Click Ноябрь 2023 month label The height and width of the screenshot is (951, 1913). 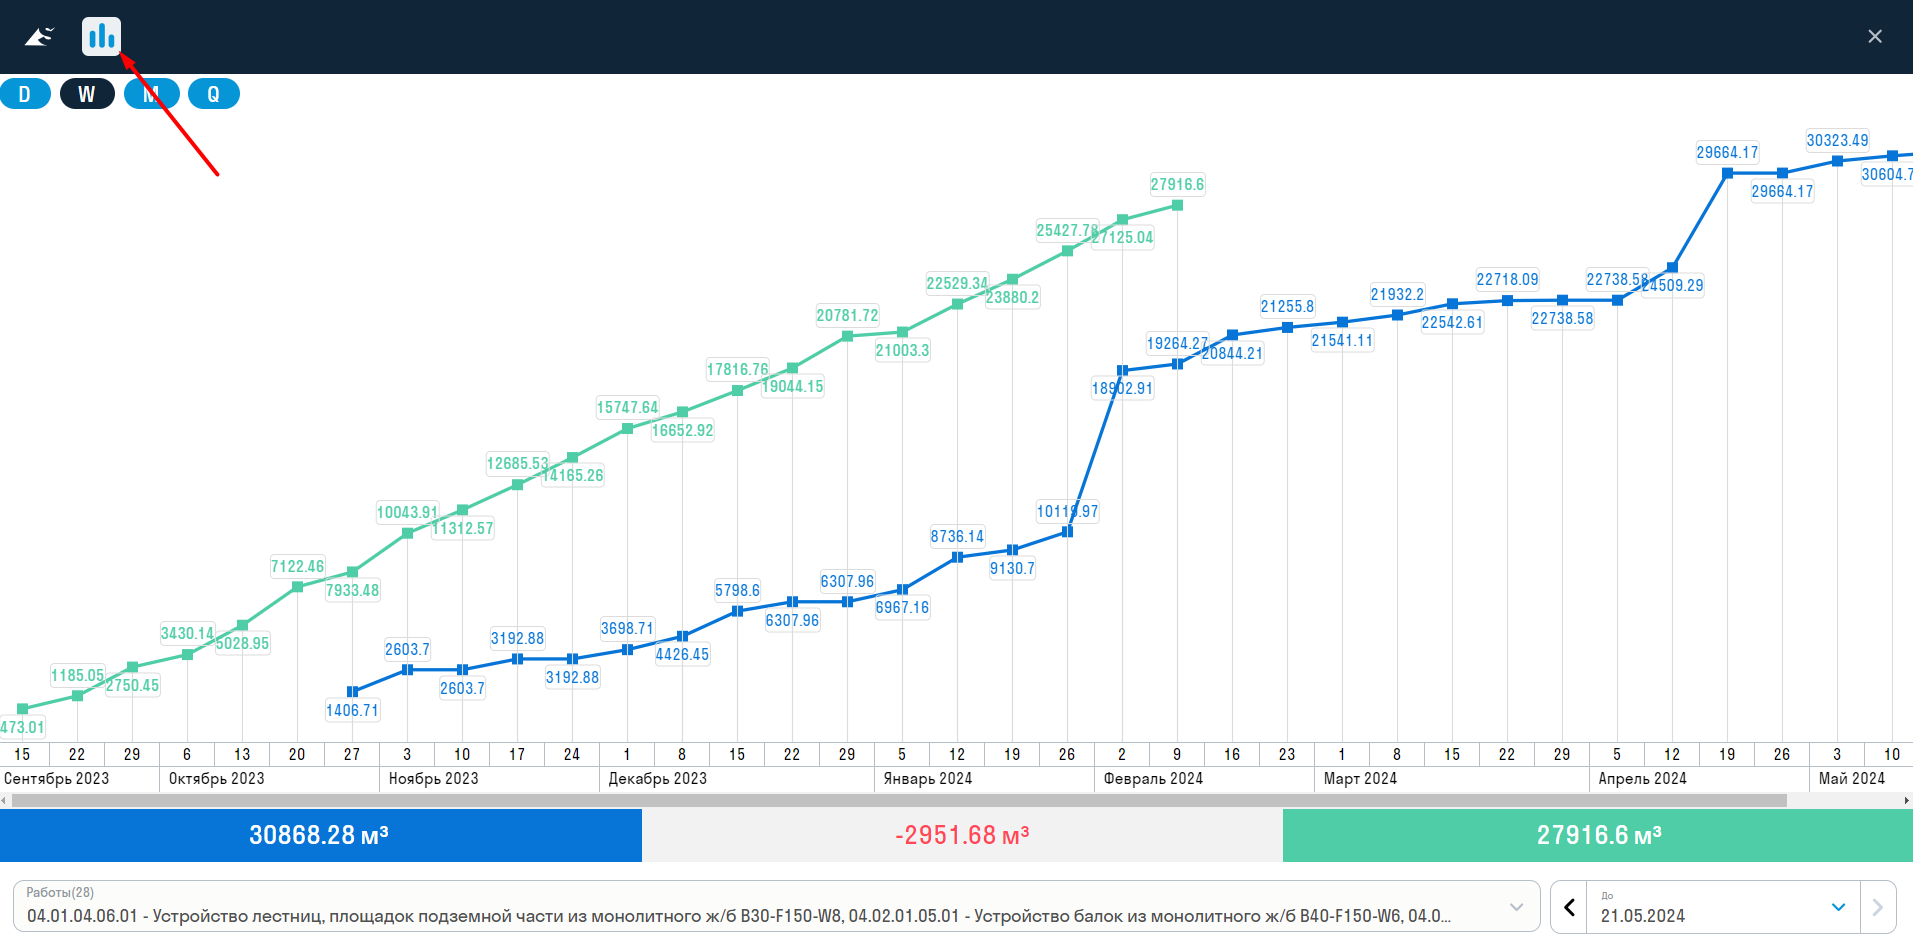[434, 778]
